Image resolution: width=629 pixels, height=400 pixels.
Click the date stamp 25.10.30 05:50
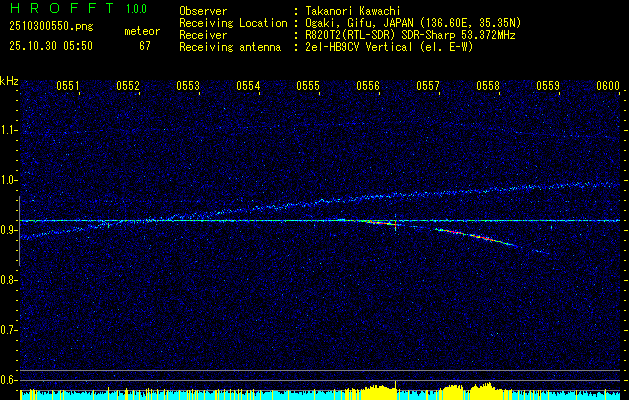[x=49, y=45]
